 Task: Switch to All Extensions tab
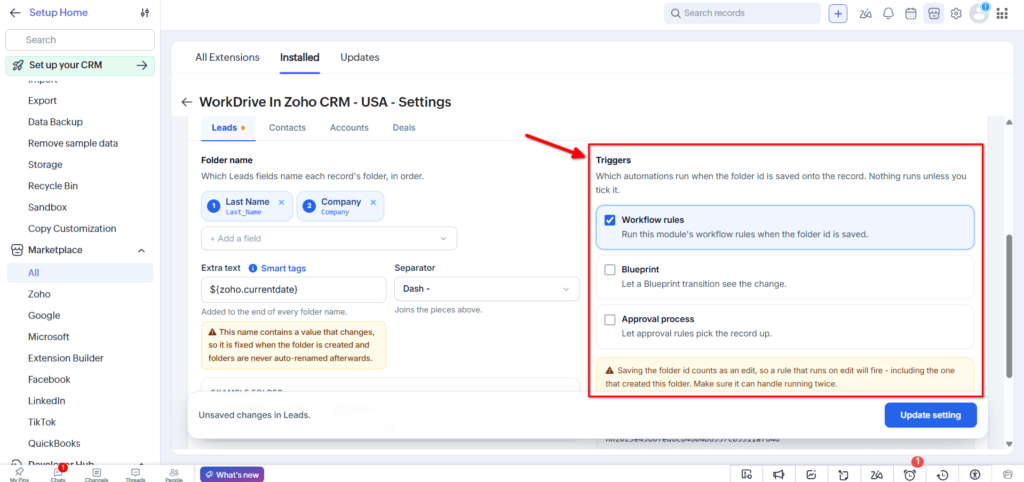pos(227,57)
